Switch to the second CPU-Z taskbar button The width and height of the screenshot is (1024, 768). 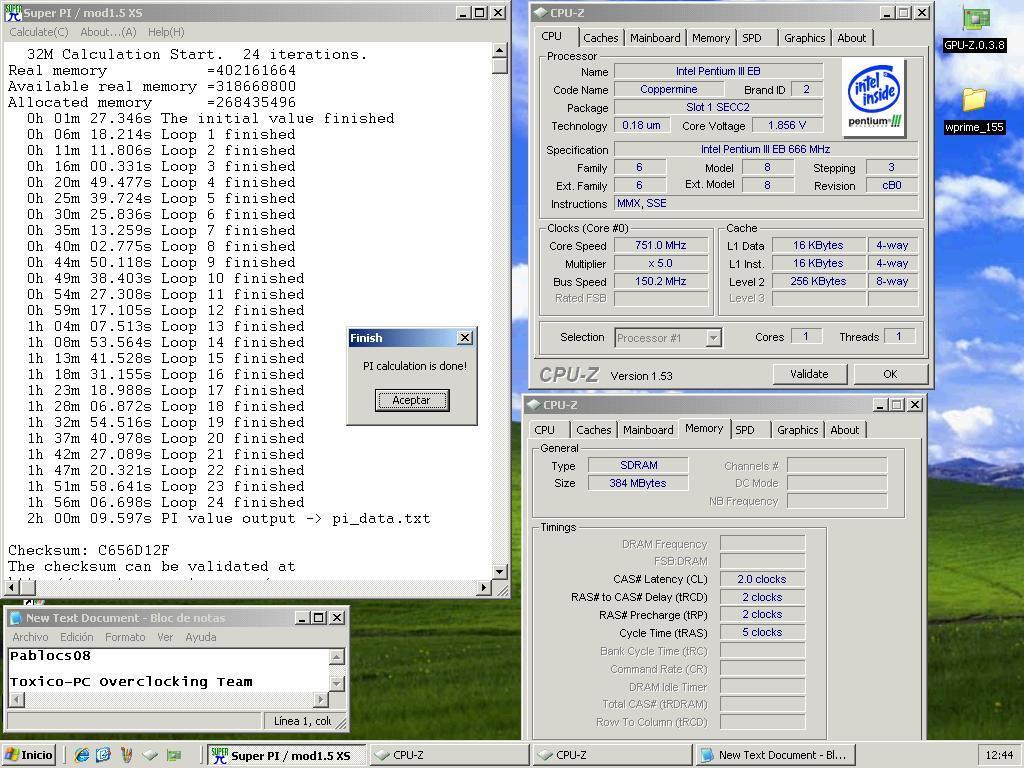(612, 755)
